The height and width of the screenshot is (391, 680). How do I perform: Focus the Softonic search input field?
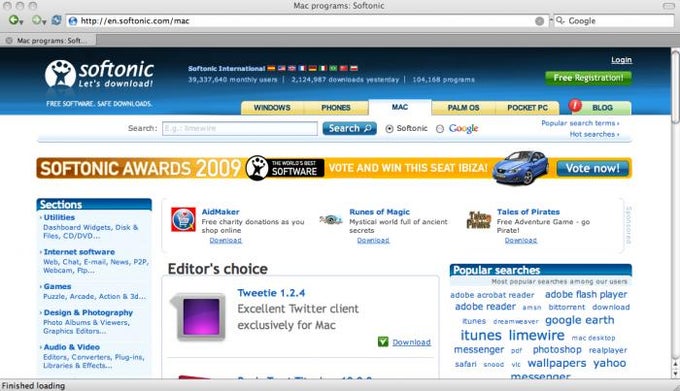pos(240,128)
